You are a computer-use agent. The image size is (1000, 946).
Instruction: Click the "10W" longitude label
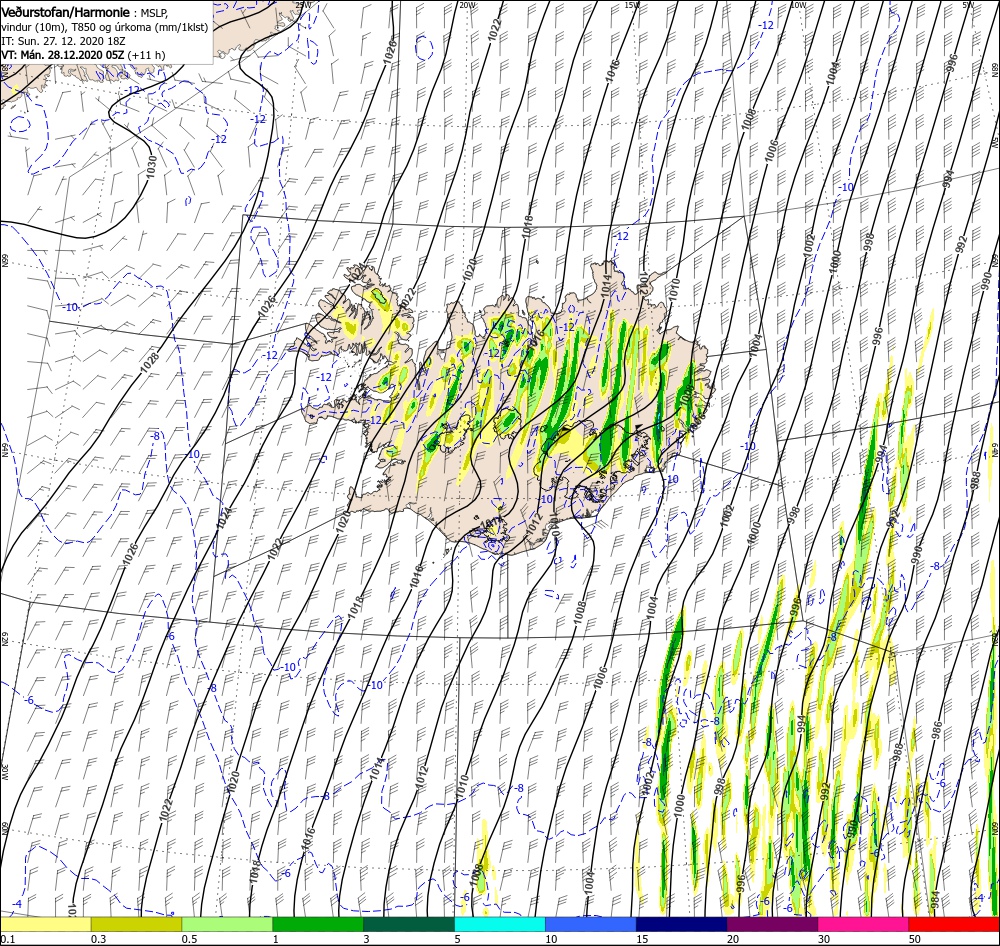click(798, 5)
